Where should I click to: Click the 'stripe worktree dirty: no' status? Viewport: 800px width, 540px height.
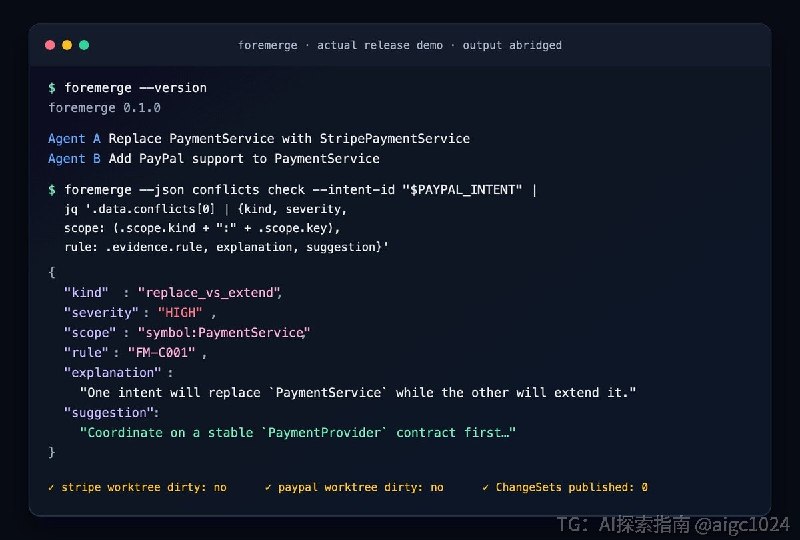tap(138, 487)
